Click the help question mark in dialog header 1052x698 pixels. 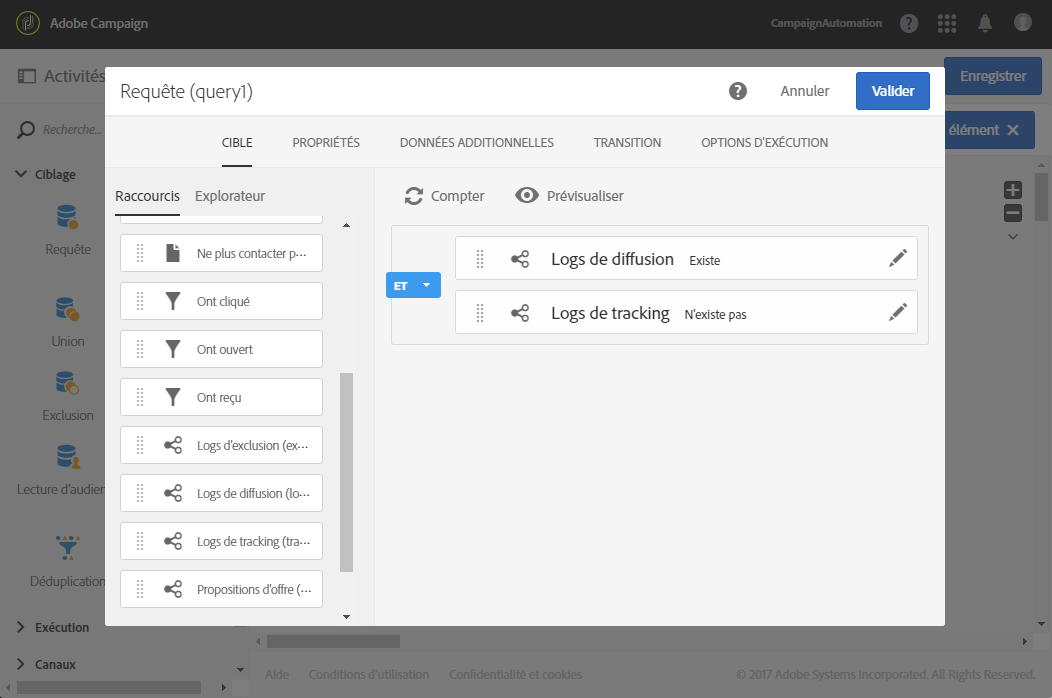click(737, 91)
